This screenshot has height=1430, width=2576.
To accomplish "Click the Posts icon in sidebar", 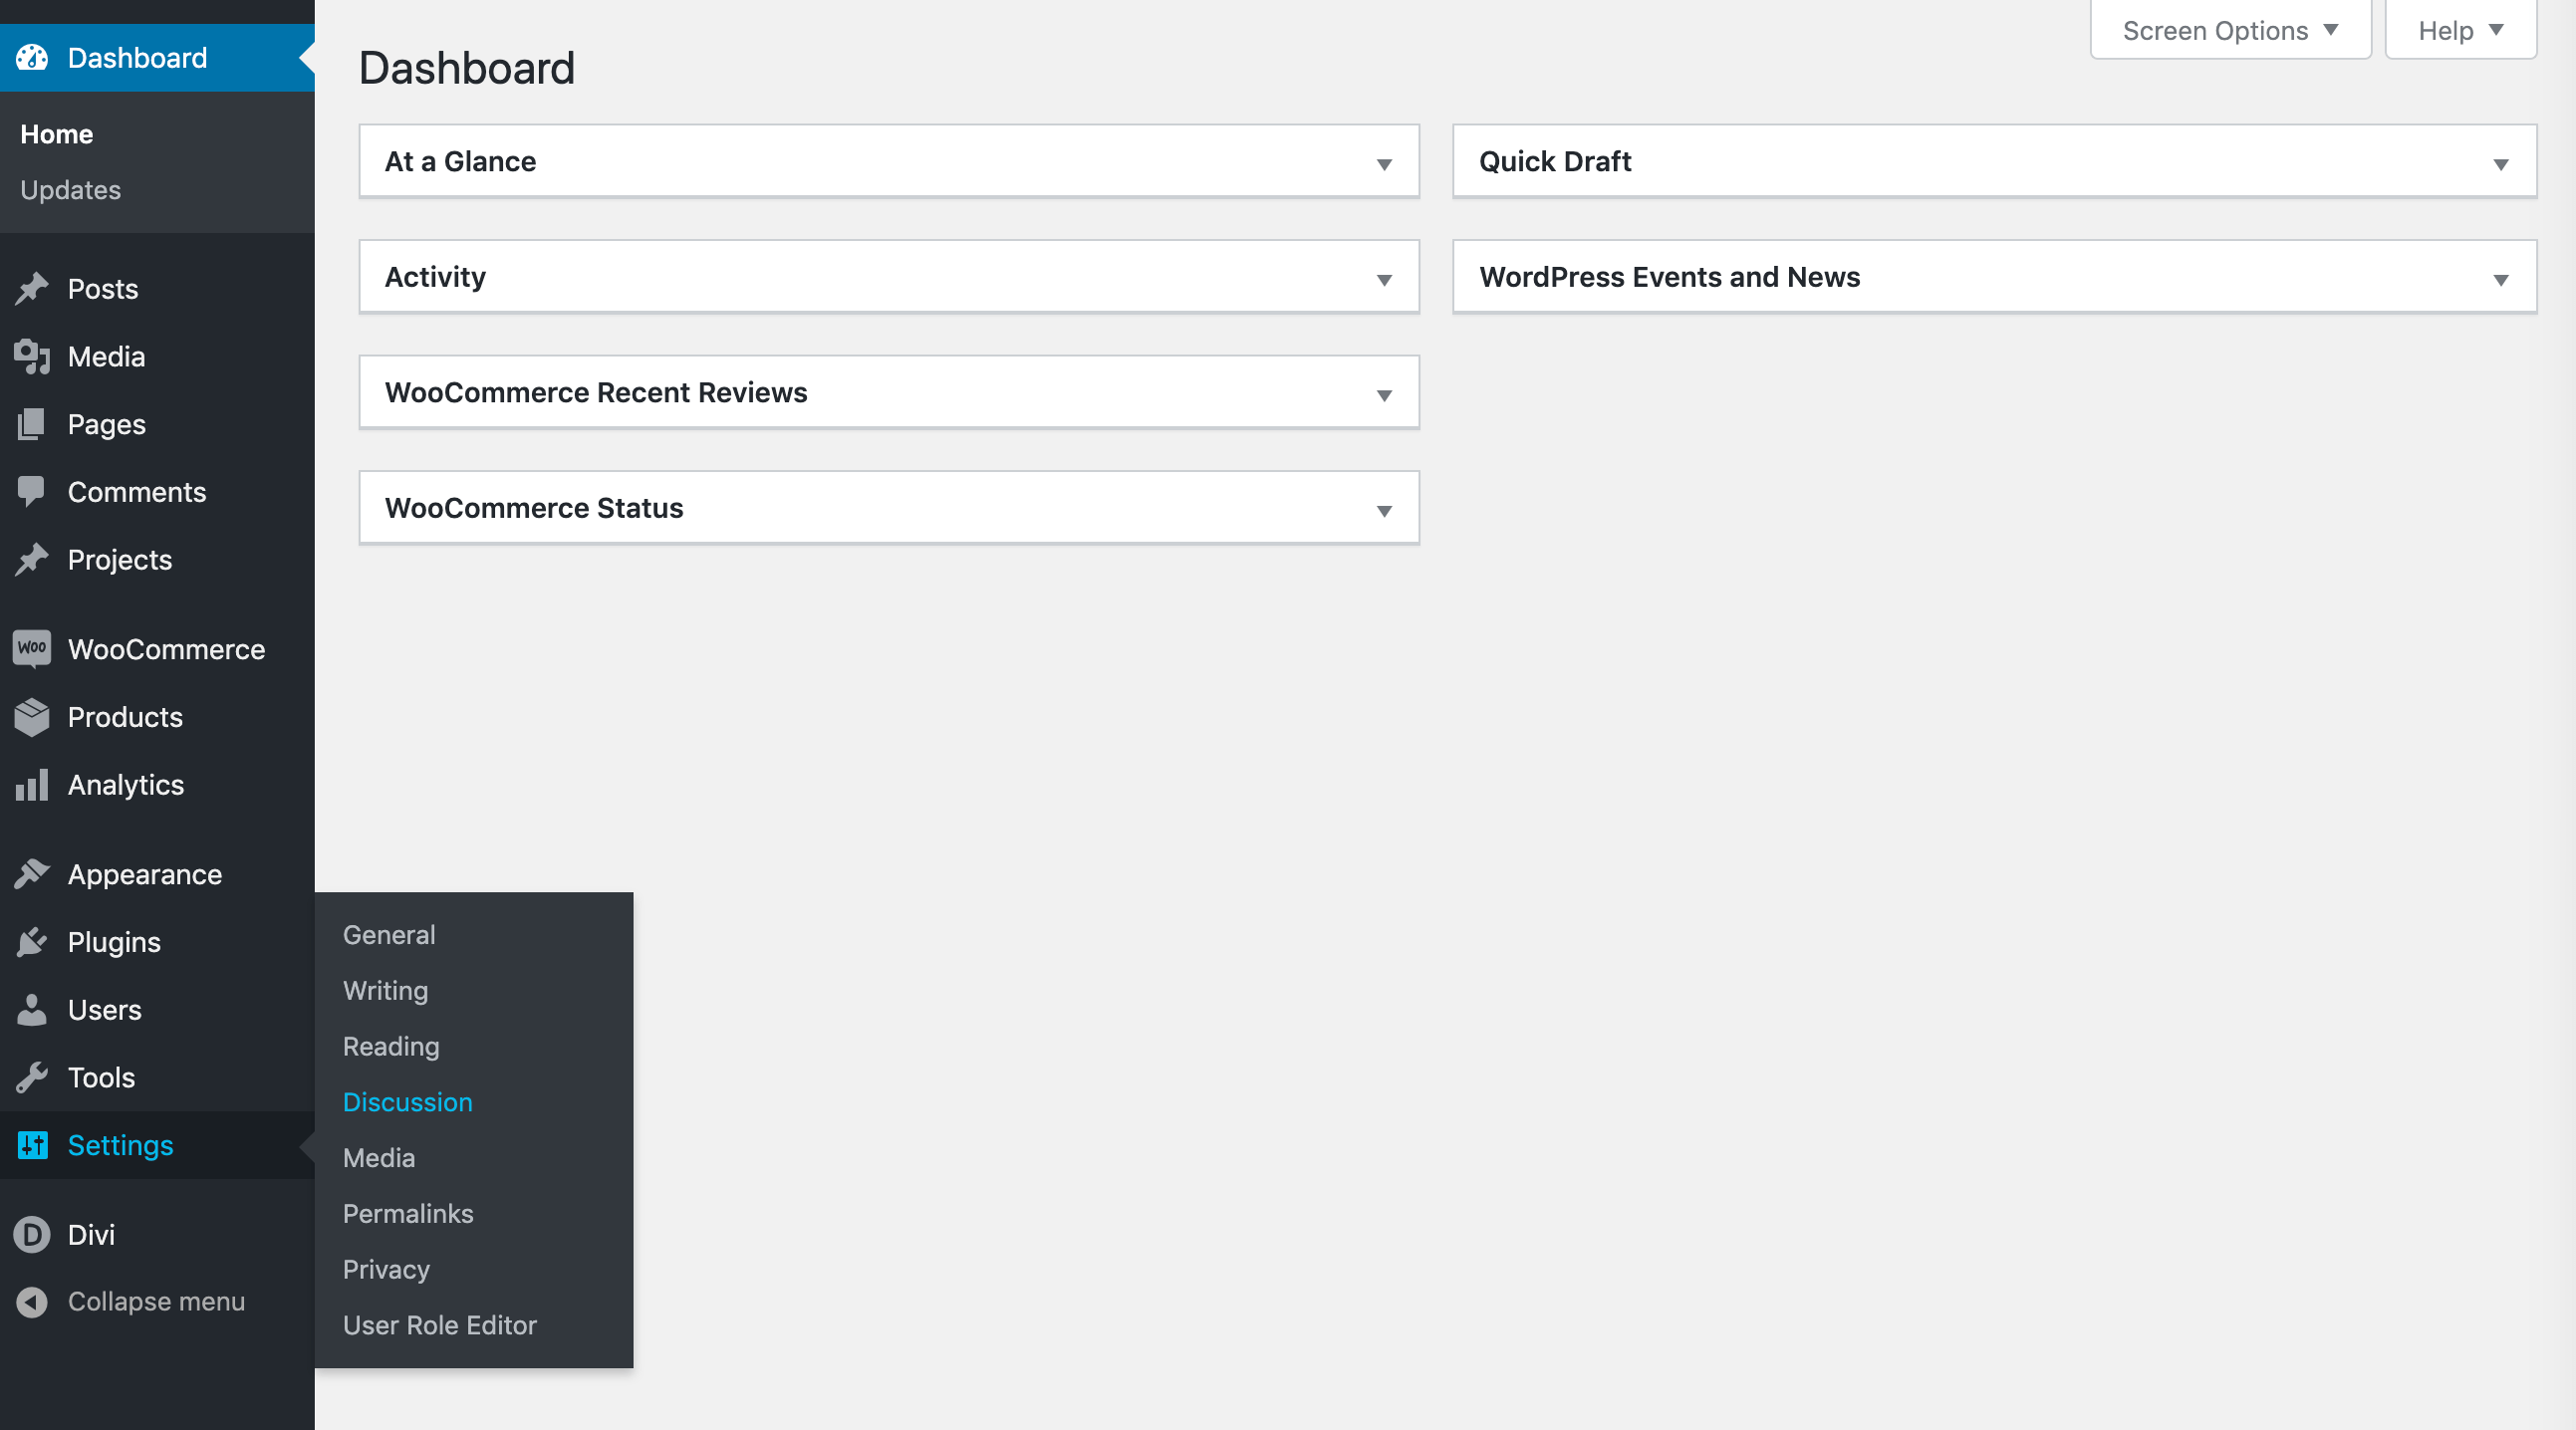I will tap(35, 287).
